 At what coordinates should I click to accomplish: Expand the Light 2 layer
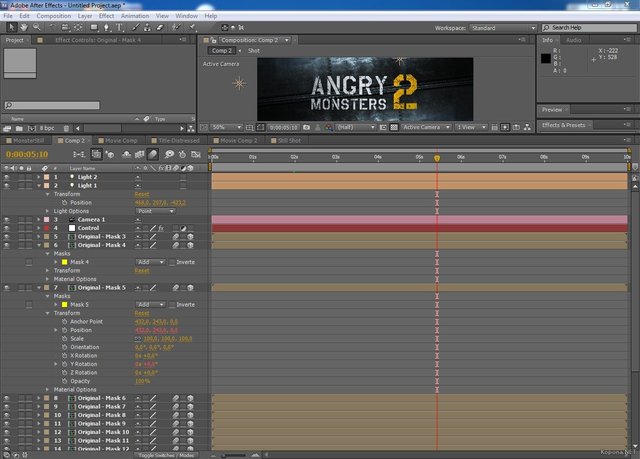(x=39, y=177)
